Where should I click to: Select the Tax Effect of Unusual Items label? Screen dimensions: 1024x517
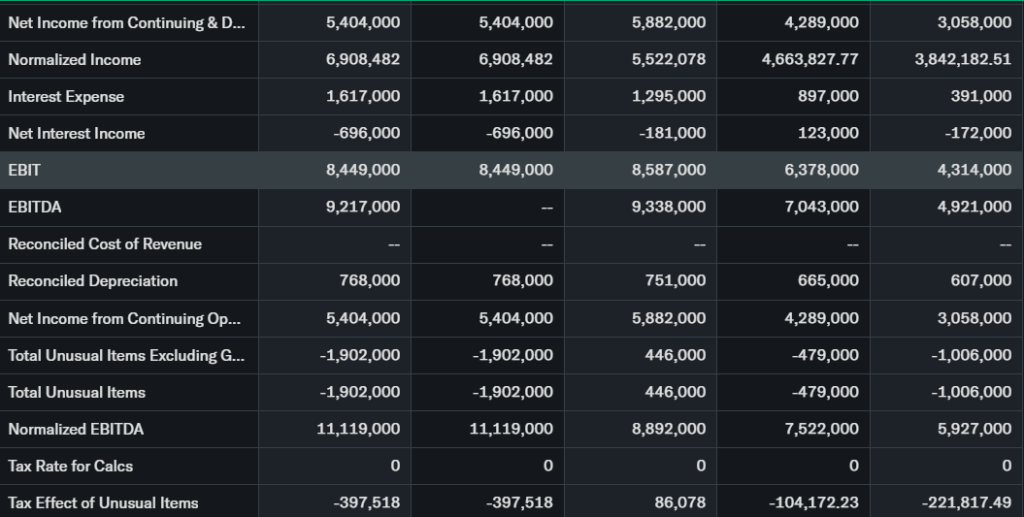[x=103, y=503]
